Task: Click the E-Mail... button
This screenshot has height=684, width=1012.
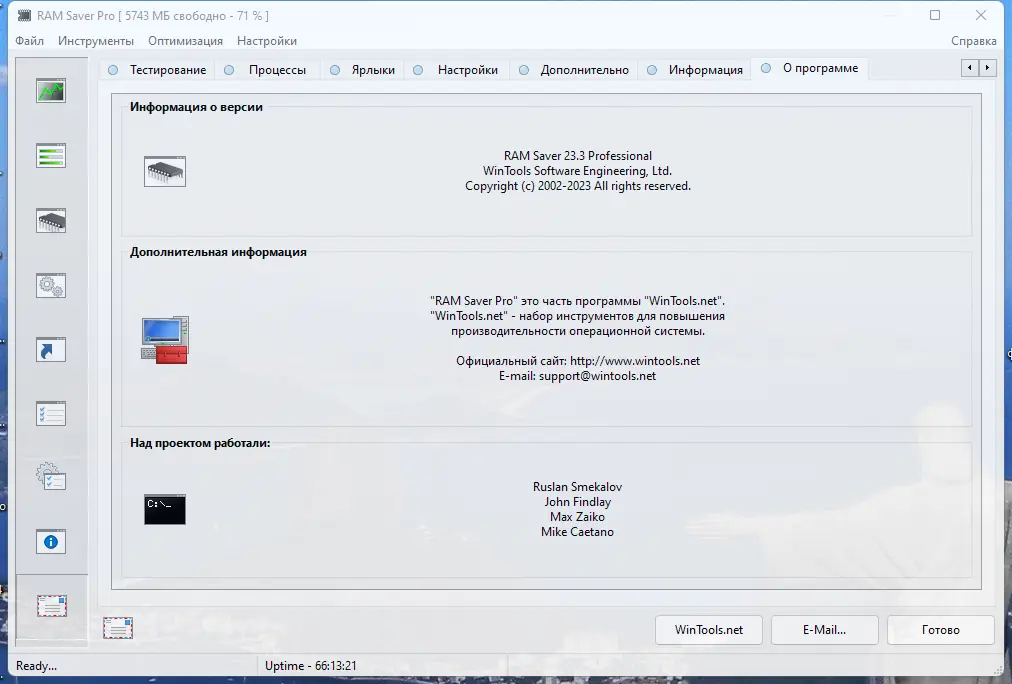Action: tap(824, 630)
